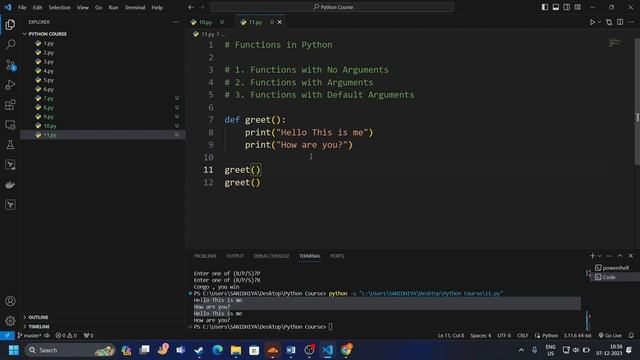Click the Go Live server button
The image size is (640, 360).
(610, 336)
